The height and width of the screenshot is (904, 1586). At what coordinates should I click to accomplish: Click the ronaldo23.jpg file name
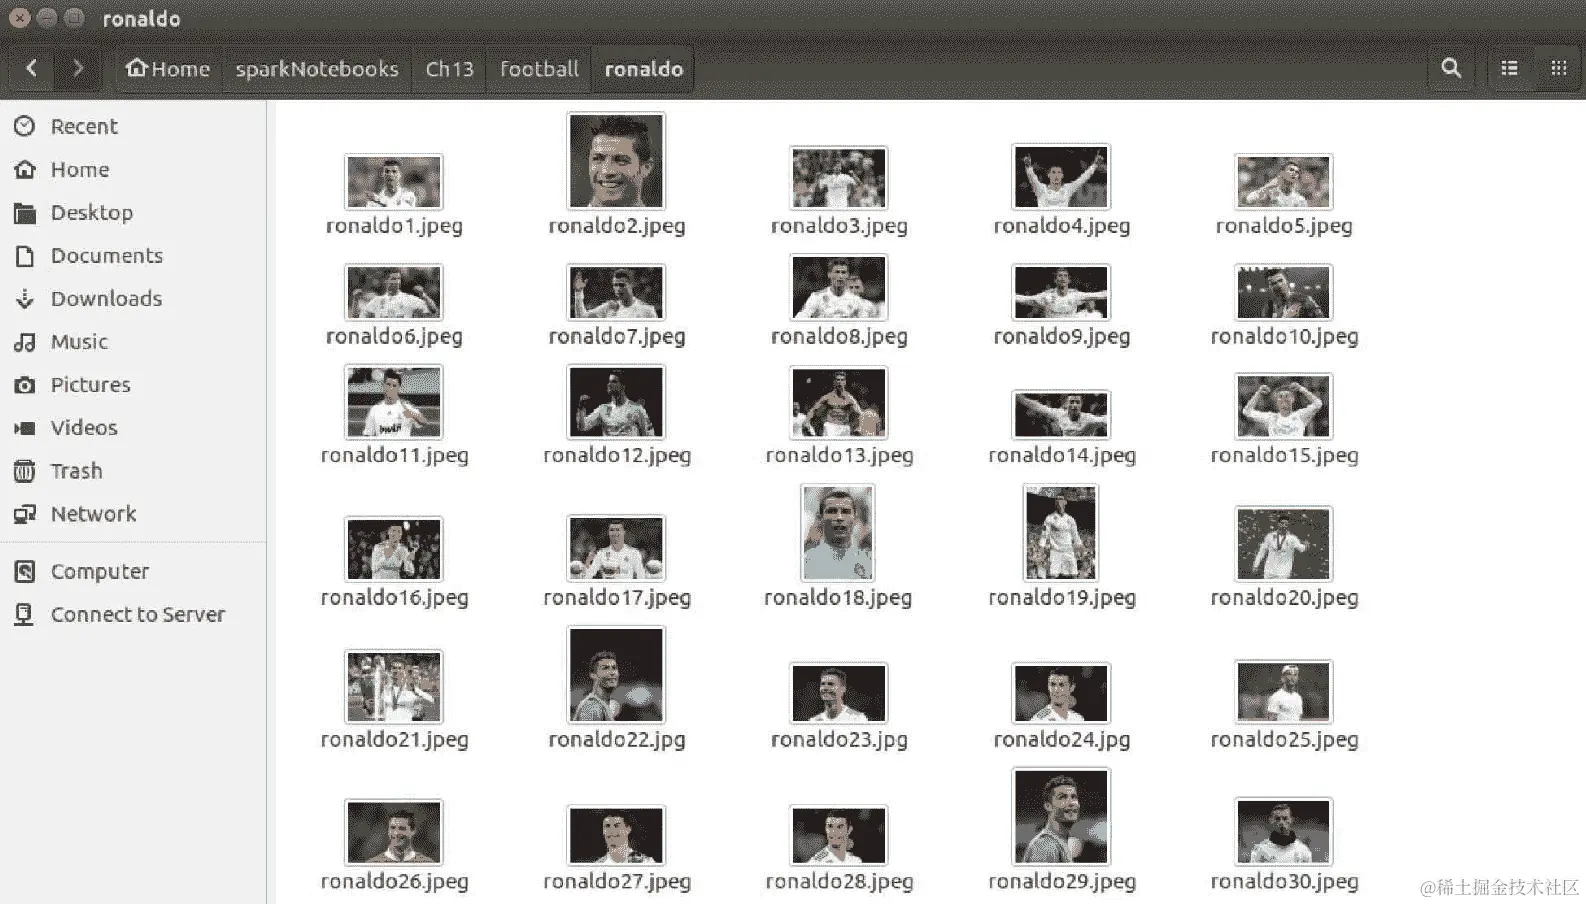pyautogui.click(x=839, y=739)
